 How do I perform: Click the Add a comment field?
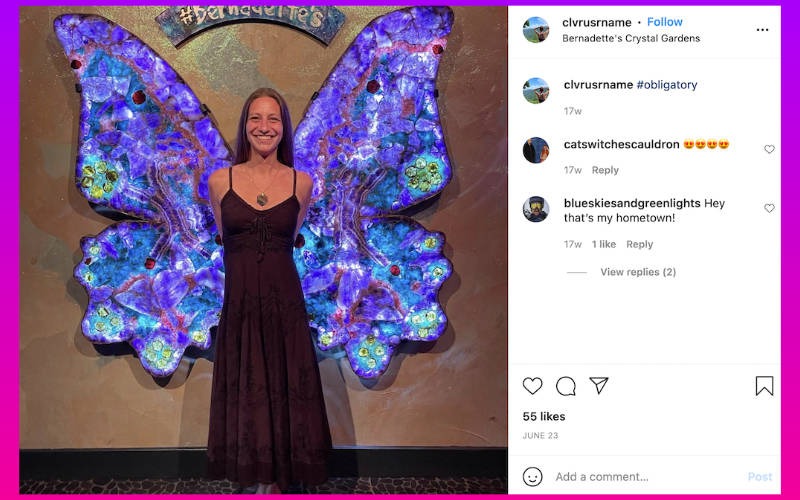click(640, 477)
